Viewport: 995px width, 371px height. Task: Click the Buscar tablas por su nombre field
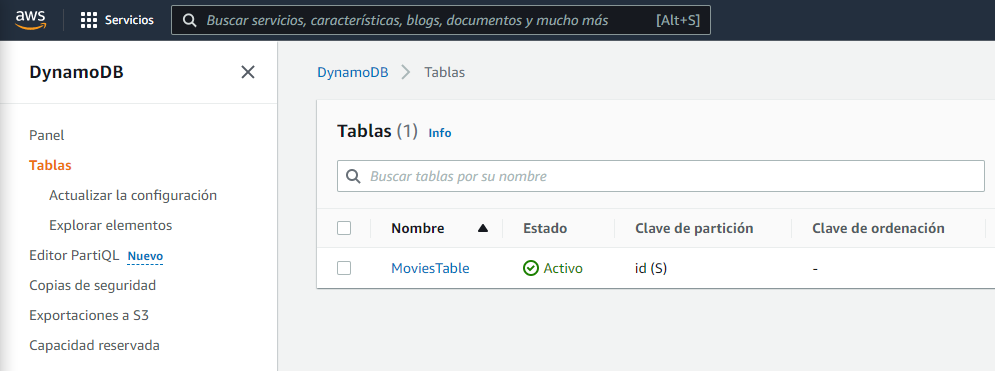click(x=661, y=176)
